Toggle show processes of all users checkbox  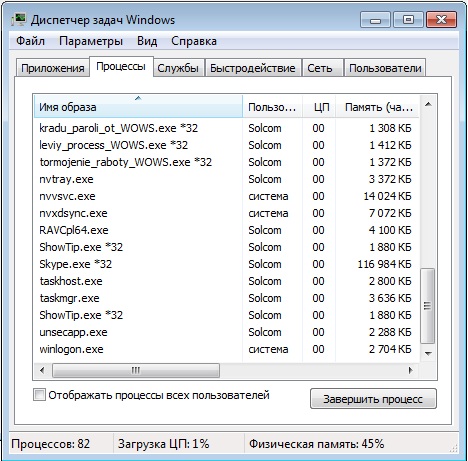39,395
